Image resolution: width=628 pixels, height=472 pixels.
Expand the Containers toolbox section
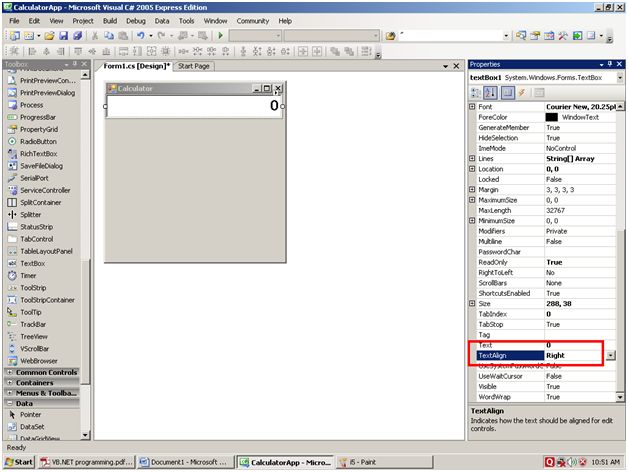[10, 383]
